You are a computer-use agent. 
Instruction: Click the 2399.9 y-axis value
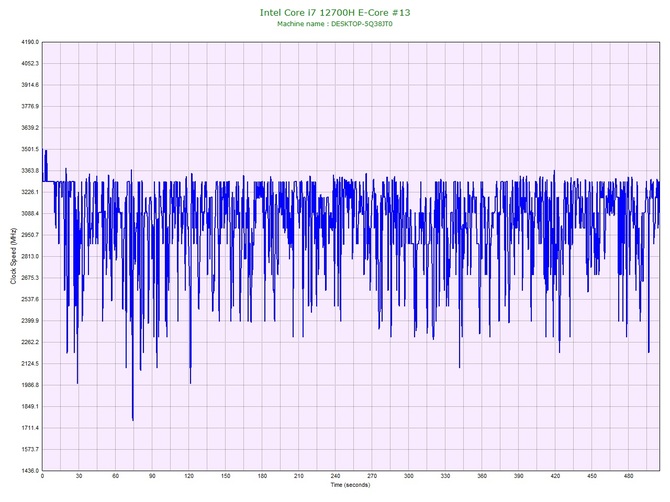[30, 320]
